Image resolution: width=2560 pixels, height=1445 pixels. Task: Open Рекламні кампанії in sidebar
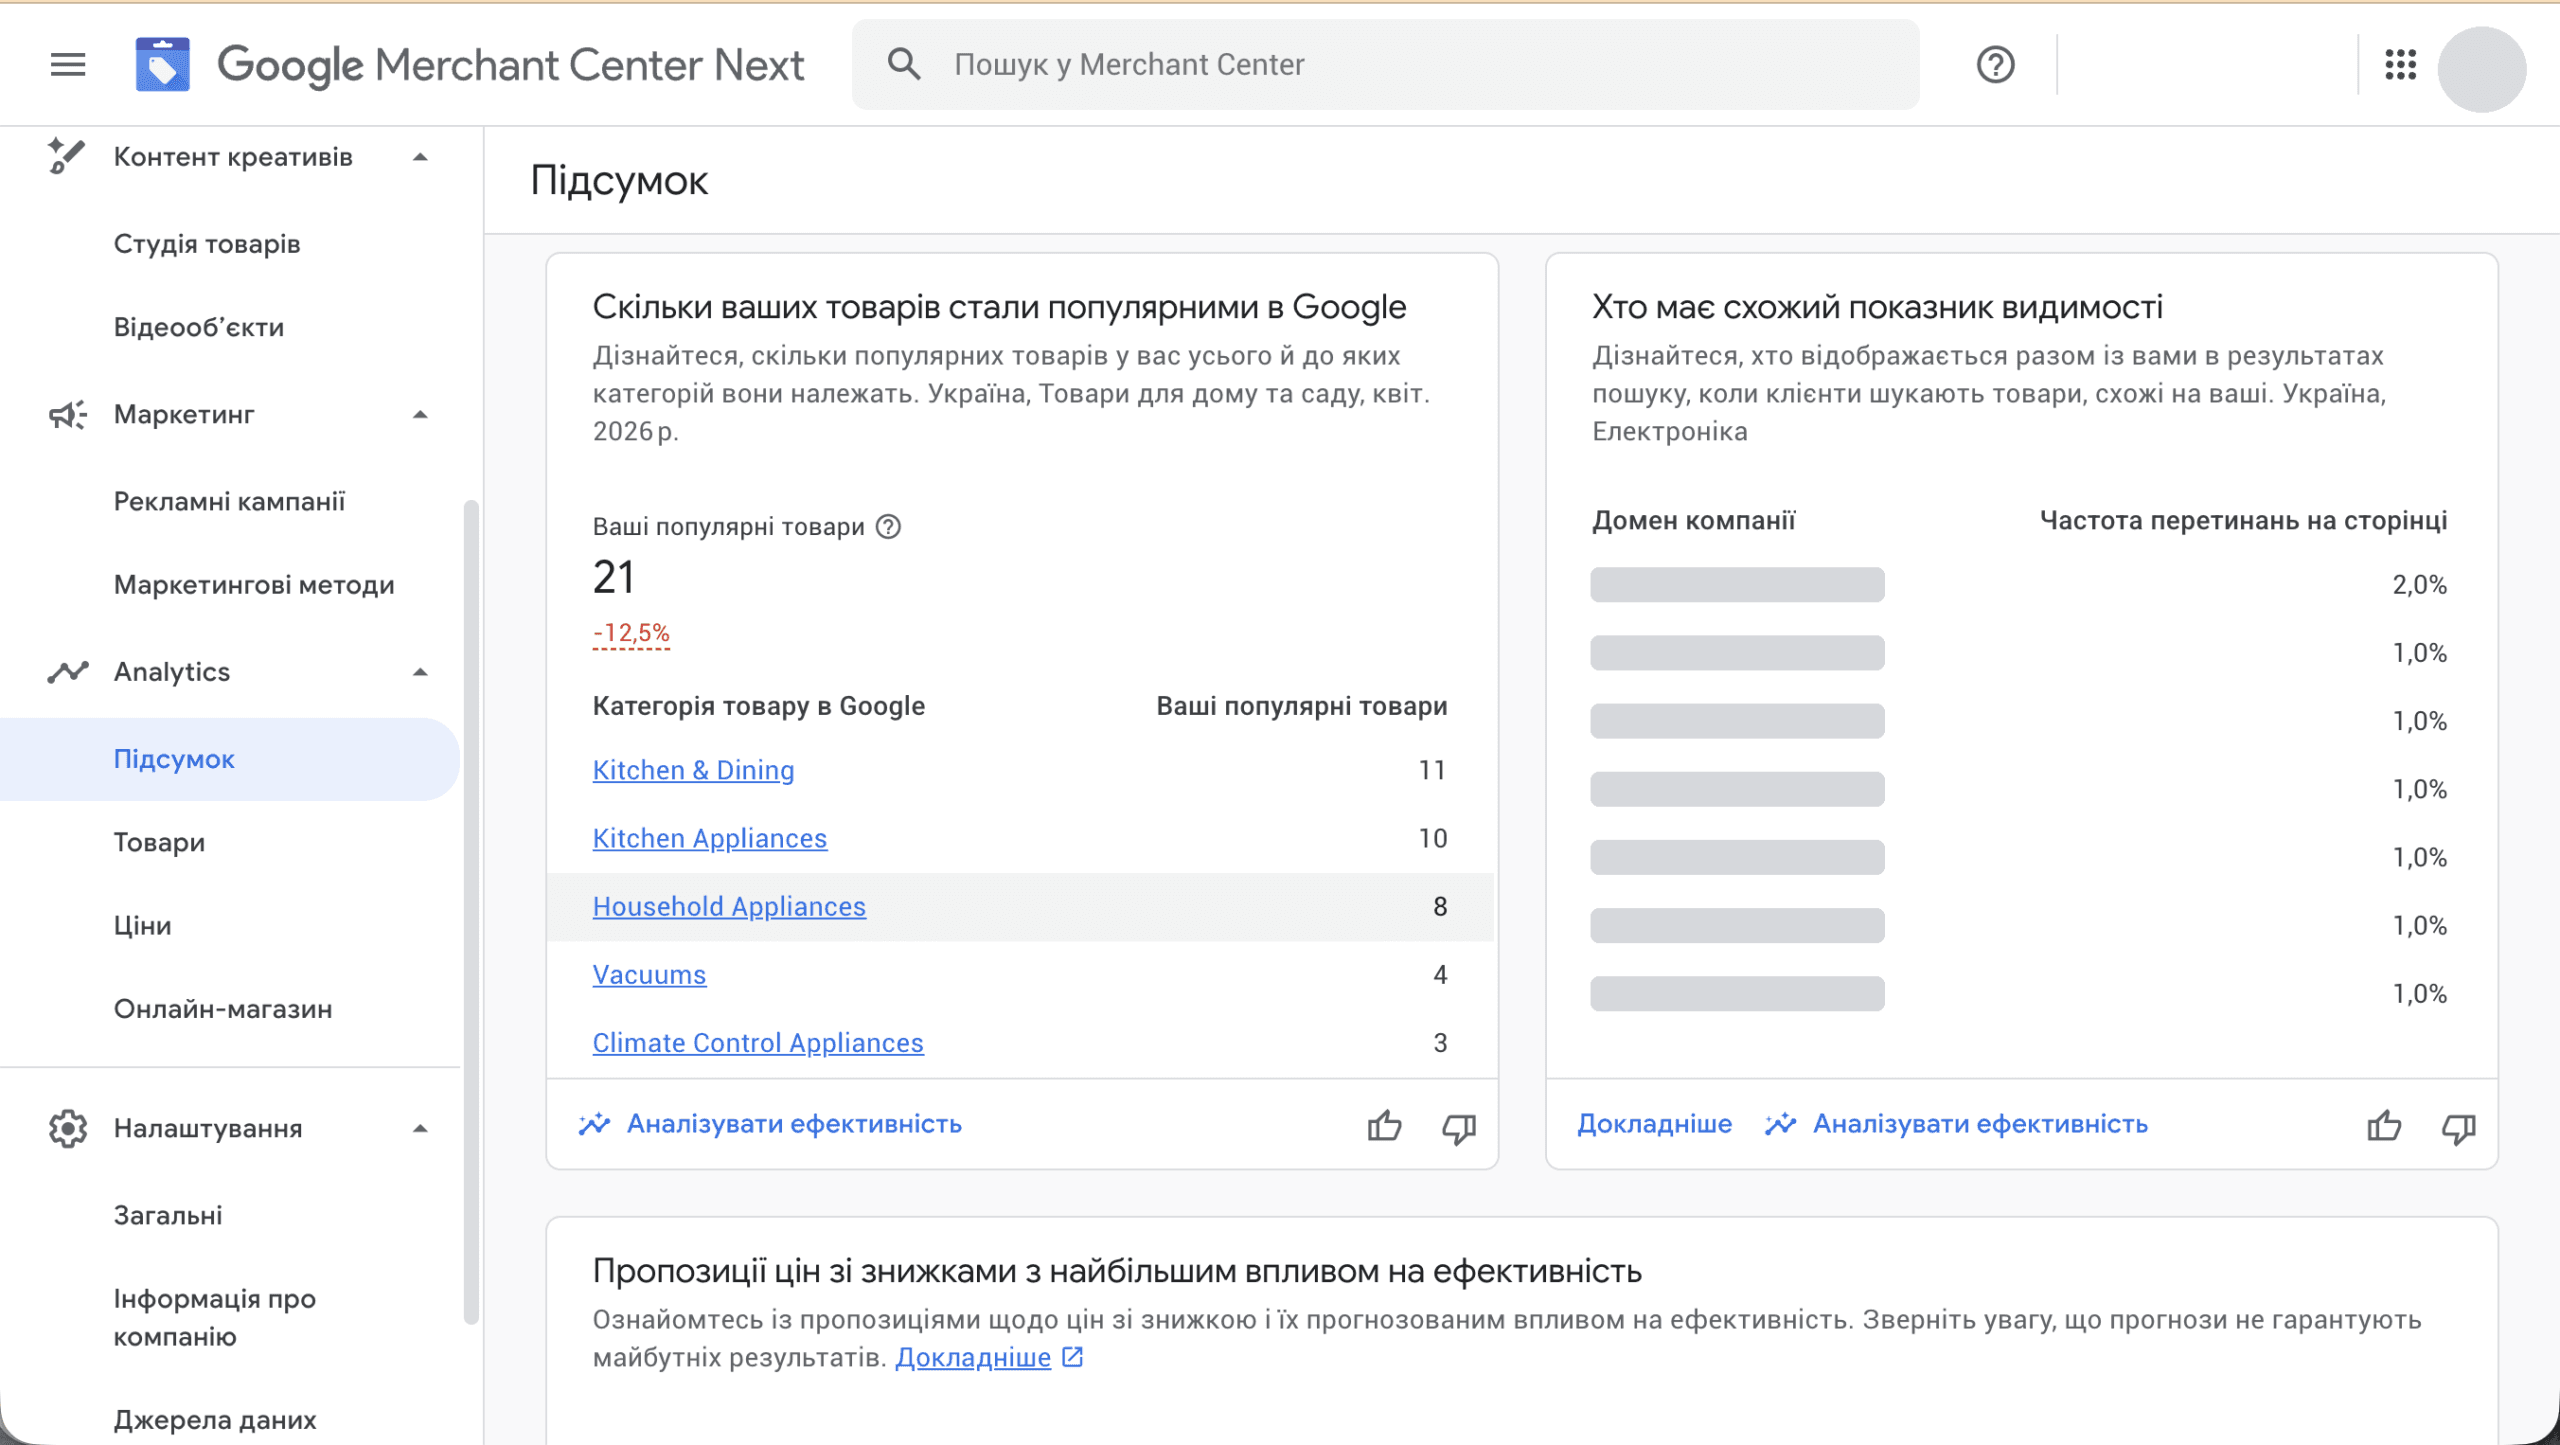click(229, 501)
